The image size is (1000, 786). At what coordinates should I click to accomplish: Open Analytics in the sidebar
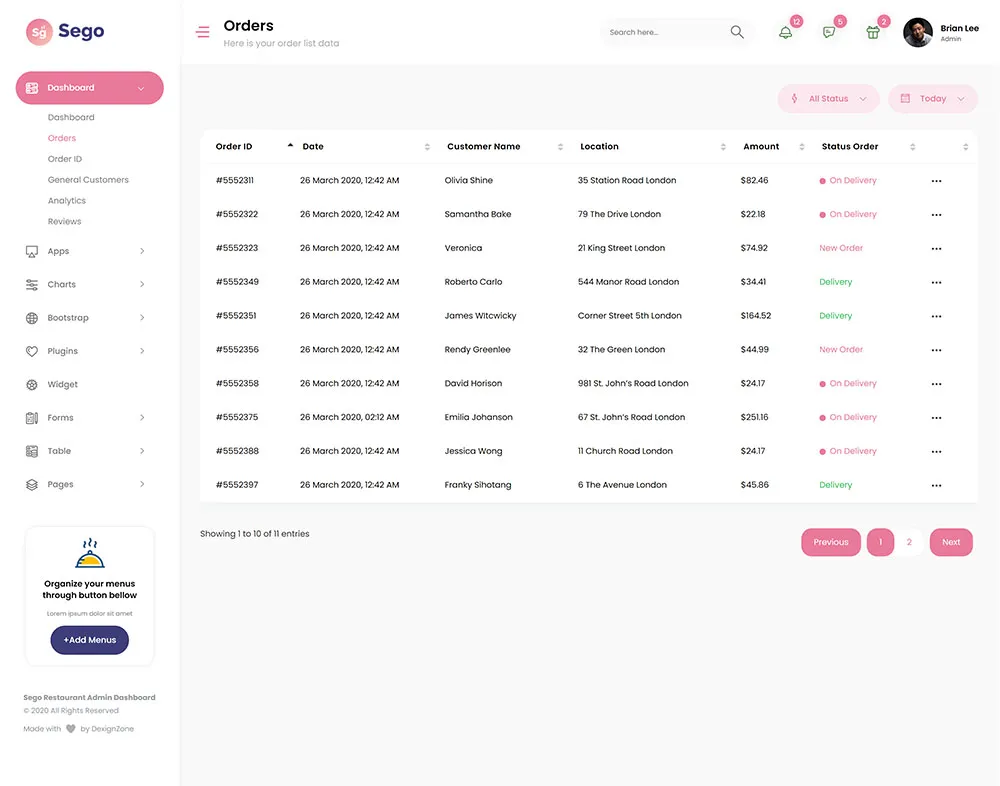(x=66, y=201)
